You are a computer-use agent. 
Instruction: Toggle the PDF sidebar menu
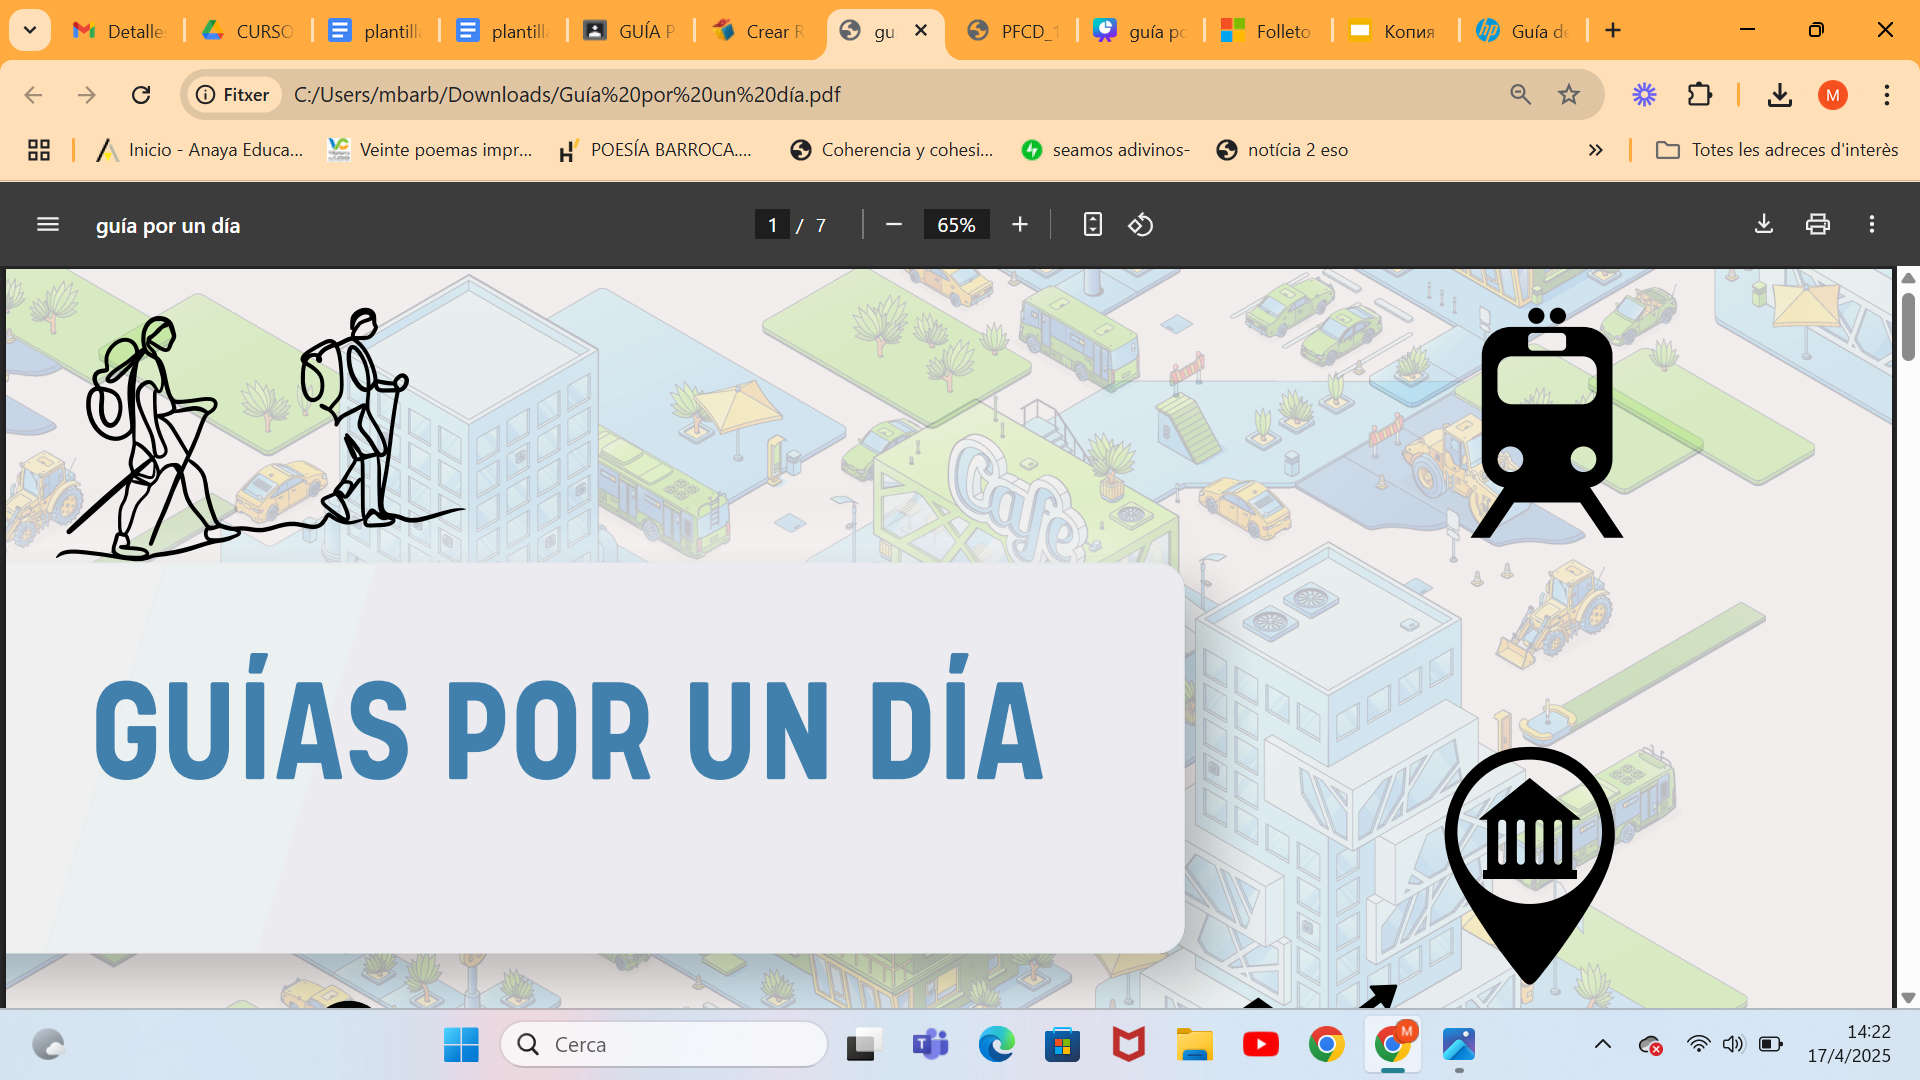pyautogui.click(x=48, y=225)
